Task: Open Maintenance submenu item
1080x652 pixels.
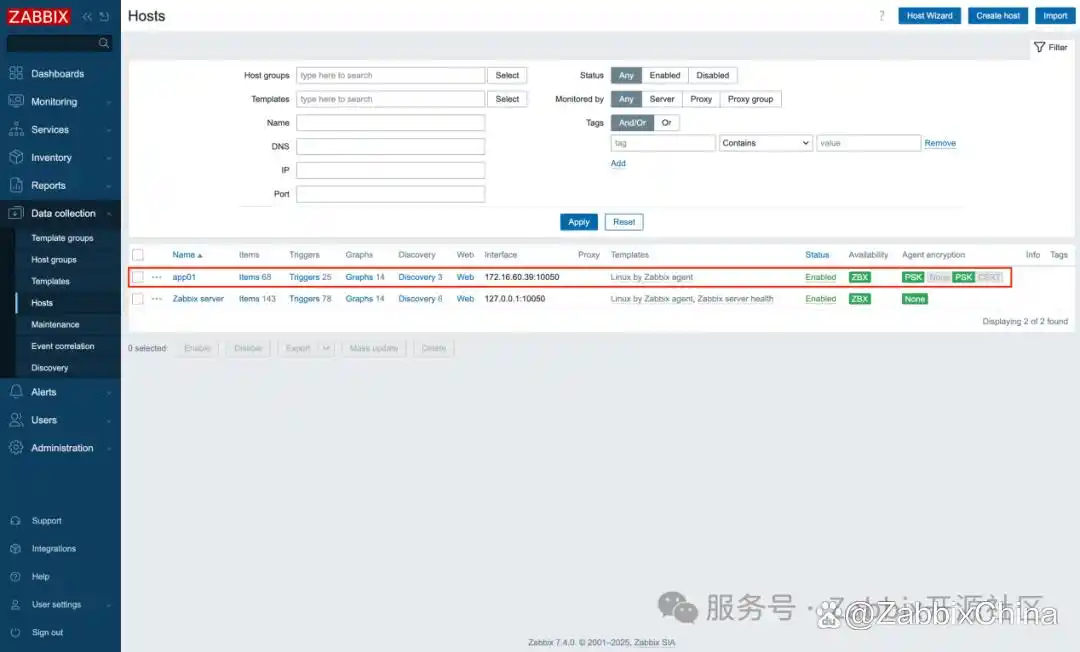Action: coord(55,325)
